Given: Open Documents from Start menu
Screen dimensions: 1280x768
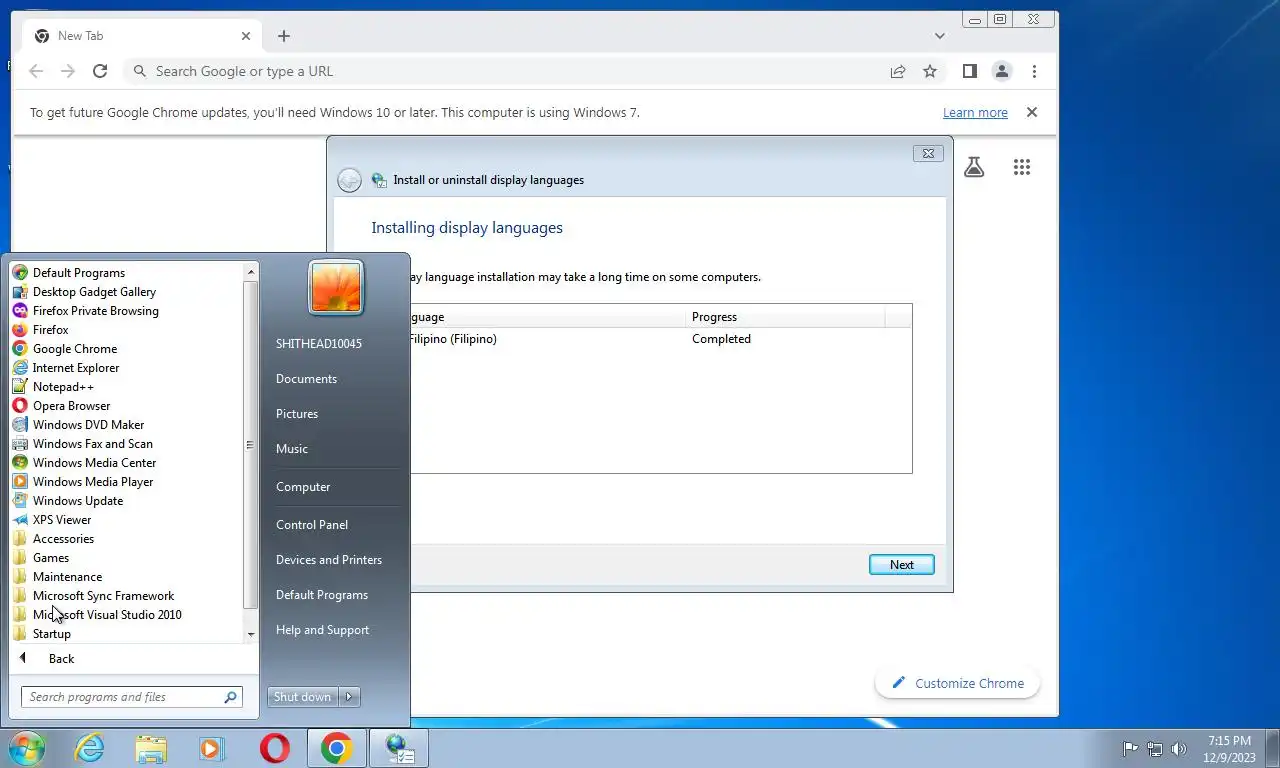Looking at the screenshot, I should coord(306,378).
